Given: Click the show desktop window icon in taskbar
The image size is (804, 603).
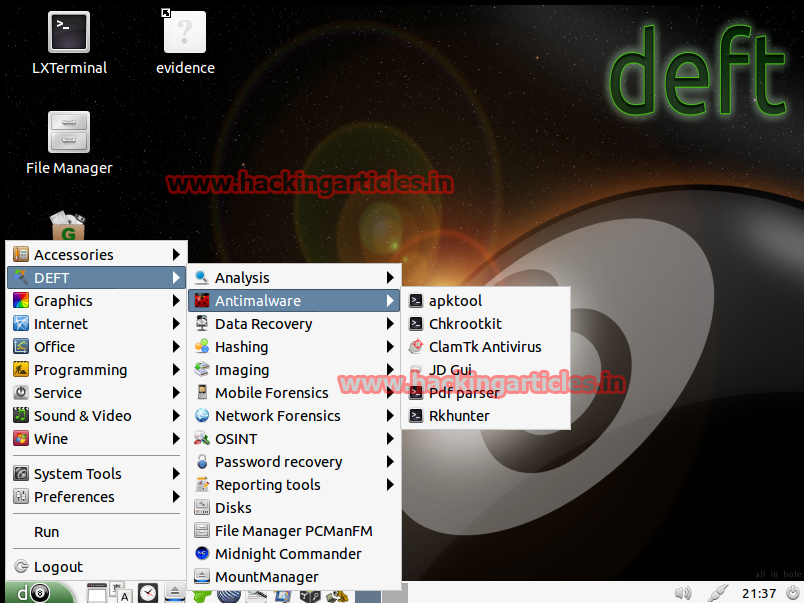Looking at the screenshot, I should (96, 593).
